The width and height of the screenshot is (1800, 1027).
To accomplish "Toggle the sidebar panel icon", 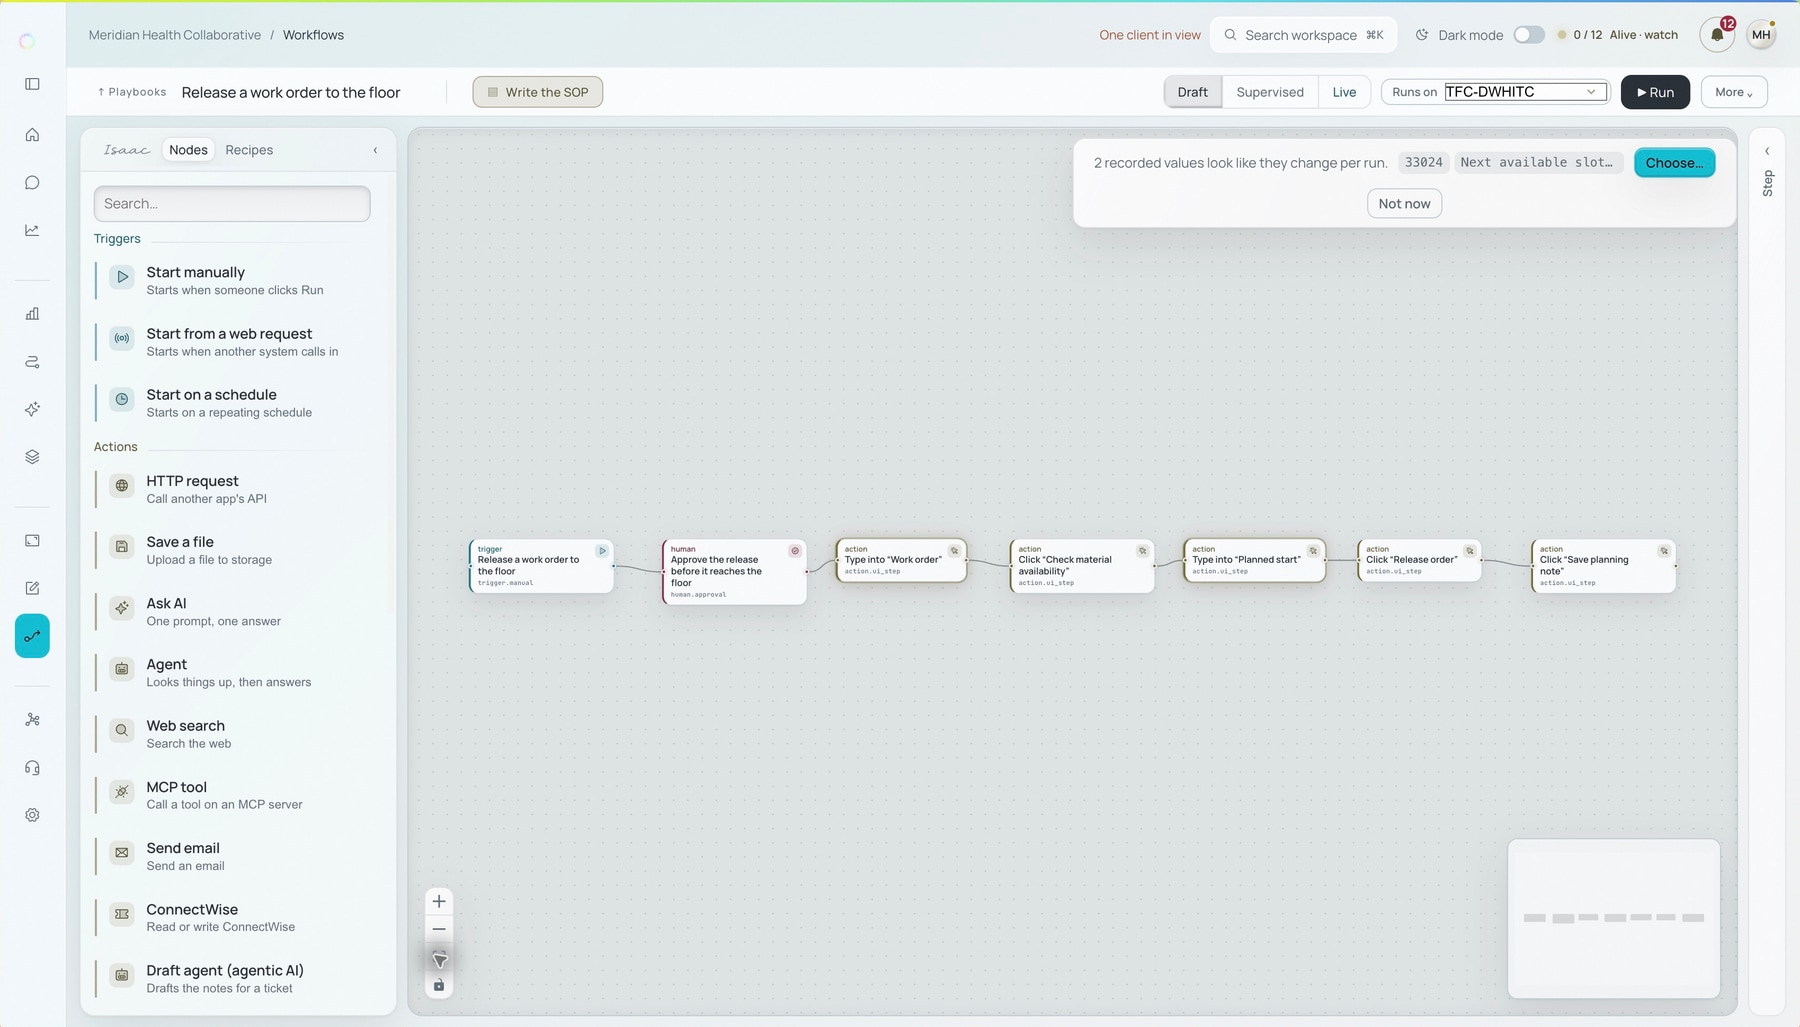I will coord(32,84).
